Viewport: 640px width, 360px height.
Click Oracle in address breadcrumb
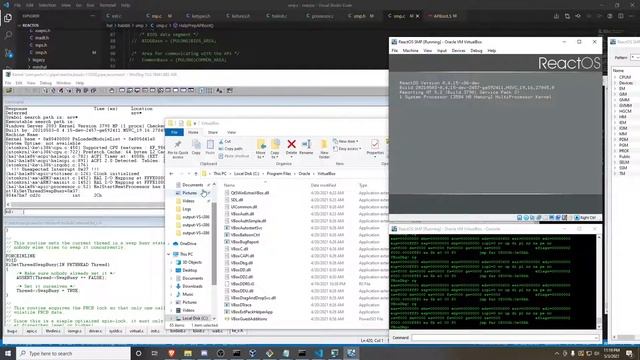(x=304, y=174)
